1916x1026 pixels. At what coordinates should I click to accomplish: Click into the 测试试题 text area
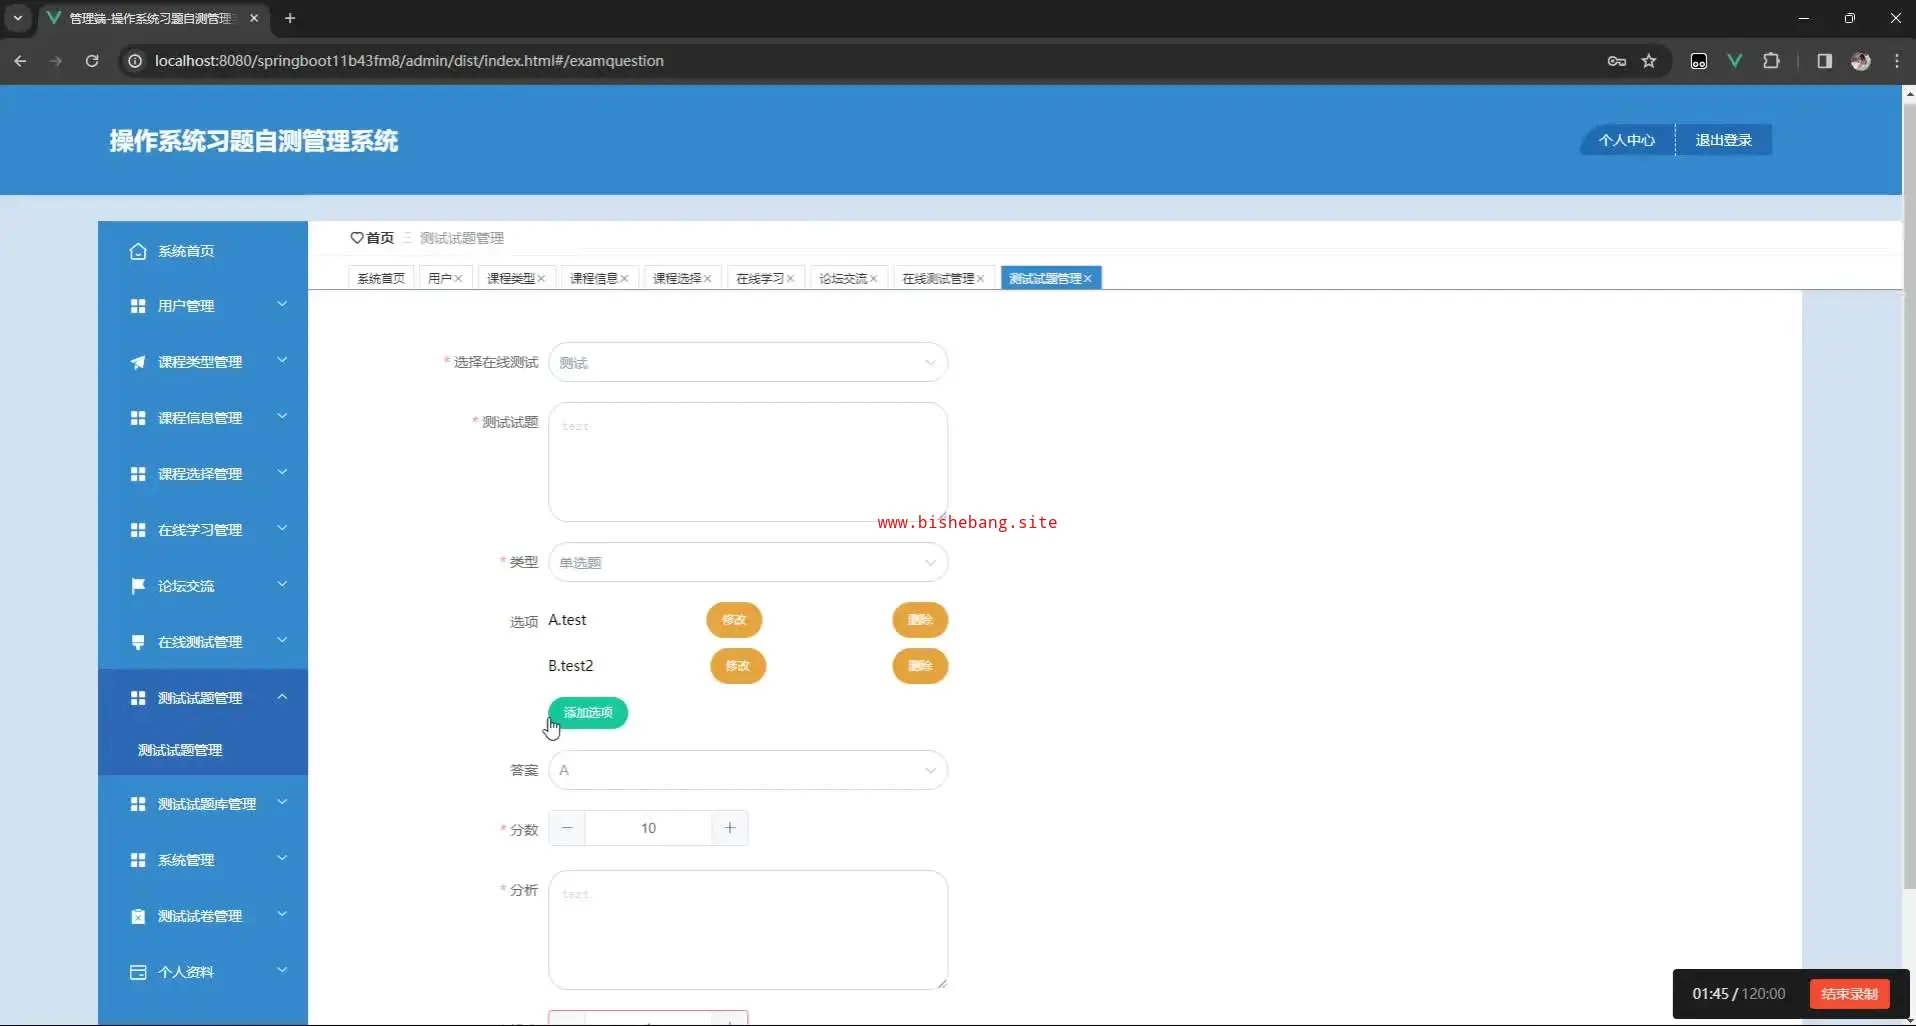click(x=748, y=462)
